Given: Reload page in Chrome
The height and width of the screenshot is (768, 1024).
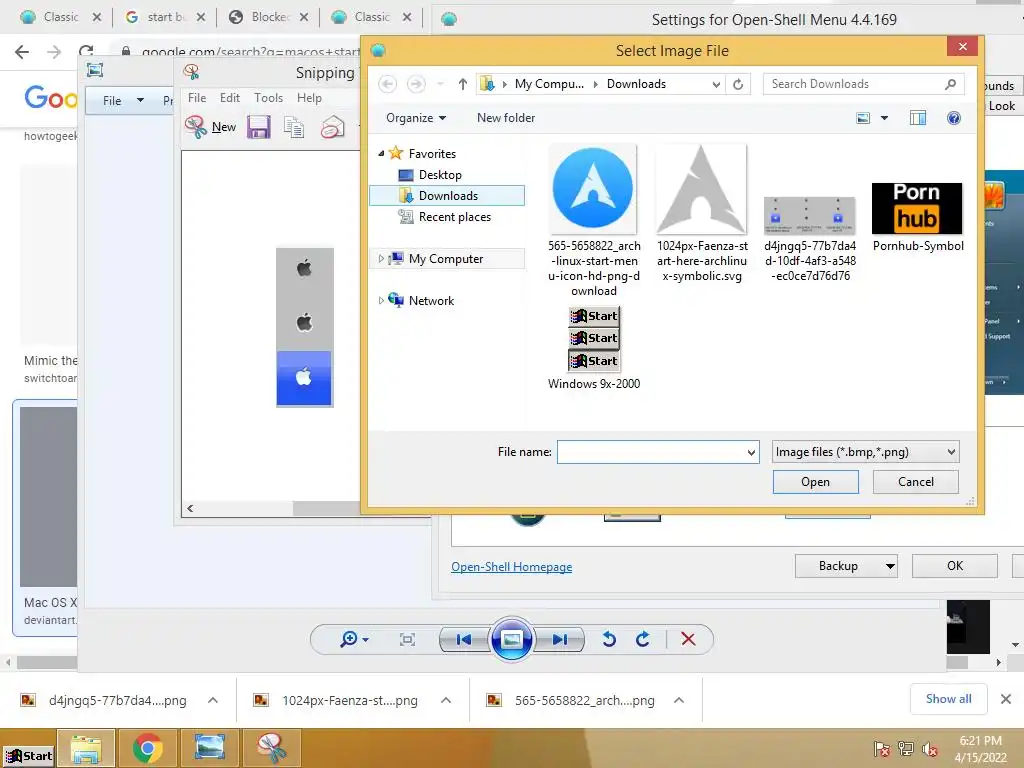Looking at the screenshot, I should (86, 52).
